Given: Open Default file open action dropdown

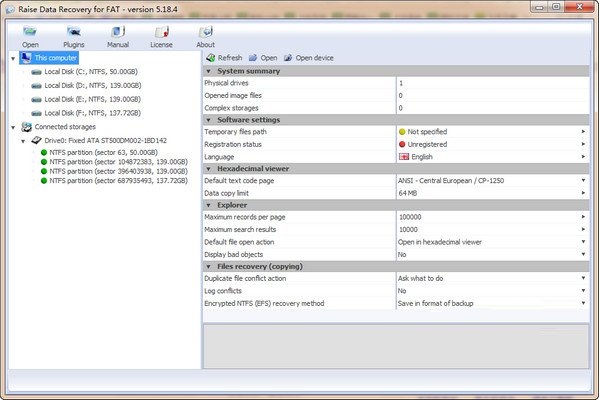Looking at the screenshot, I should pyautogui.click(x=583, y=241).
